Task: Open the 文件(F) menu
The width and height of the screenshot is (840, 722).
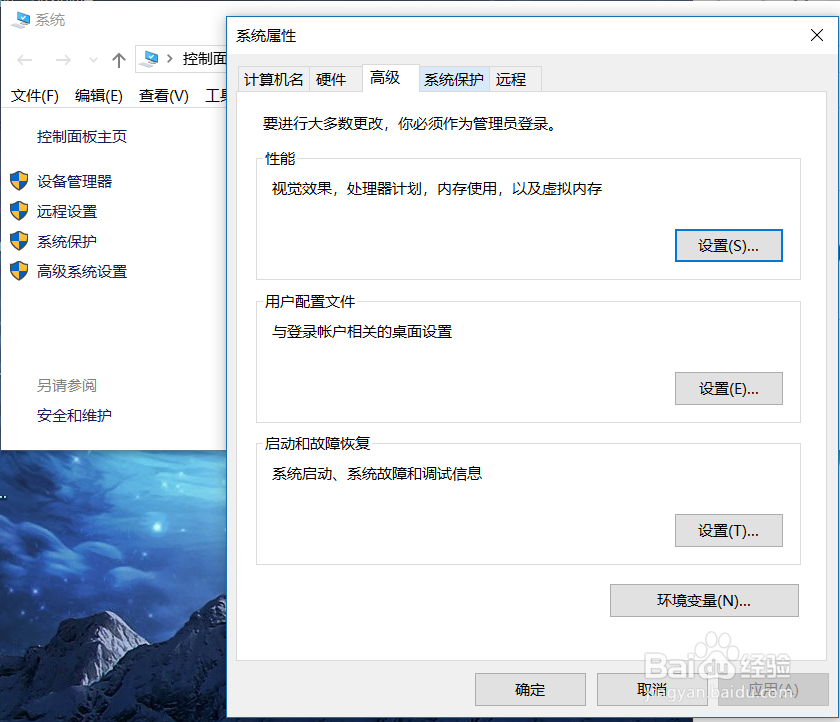Action: (x=34, y=96)
